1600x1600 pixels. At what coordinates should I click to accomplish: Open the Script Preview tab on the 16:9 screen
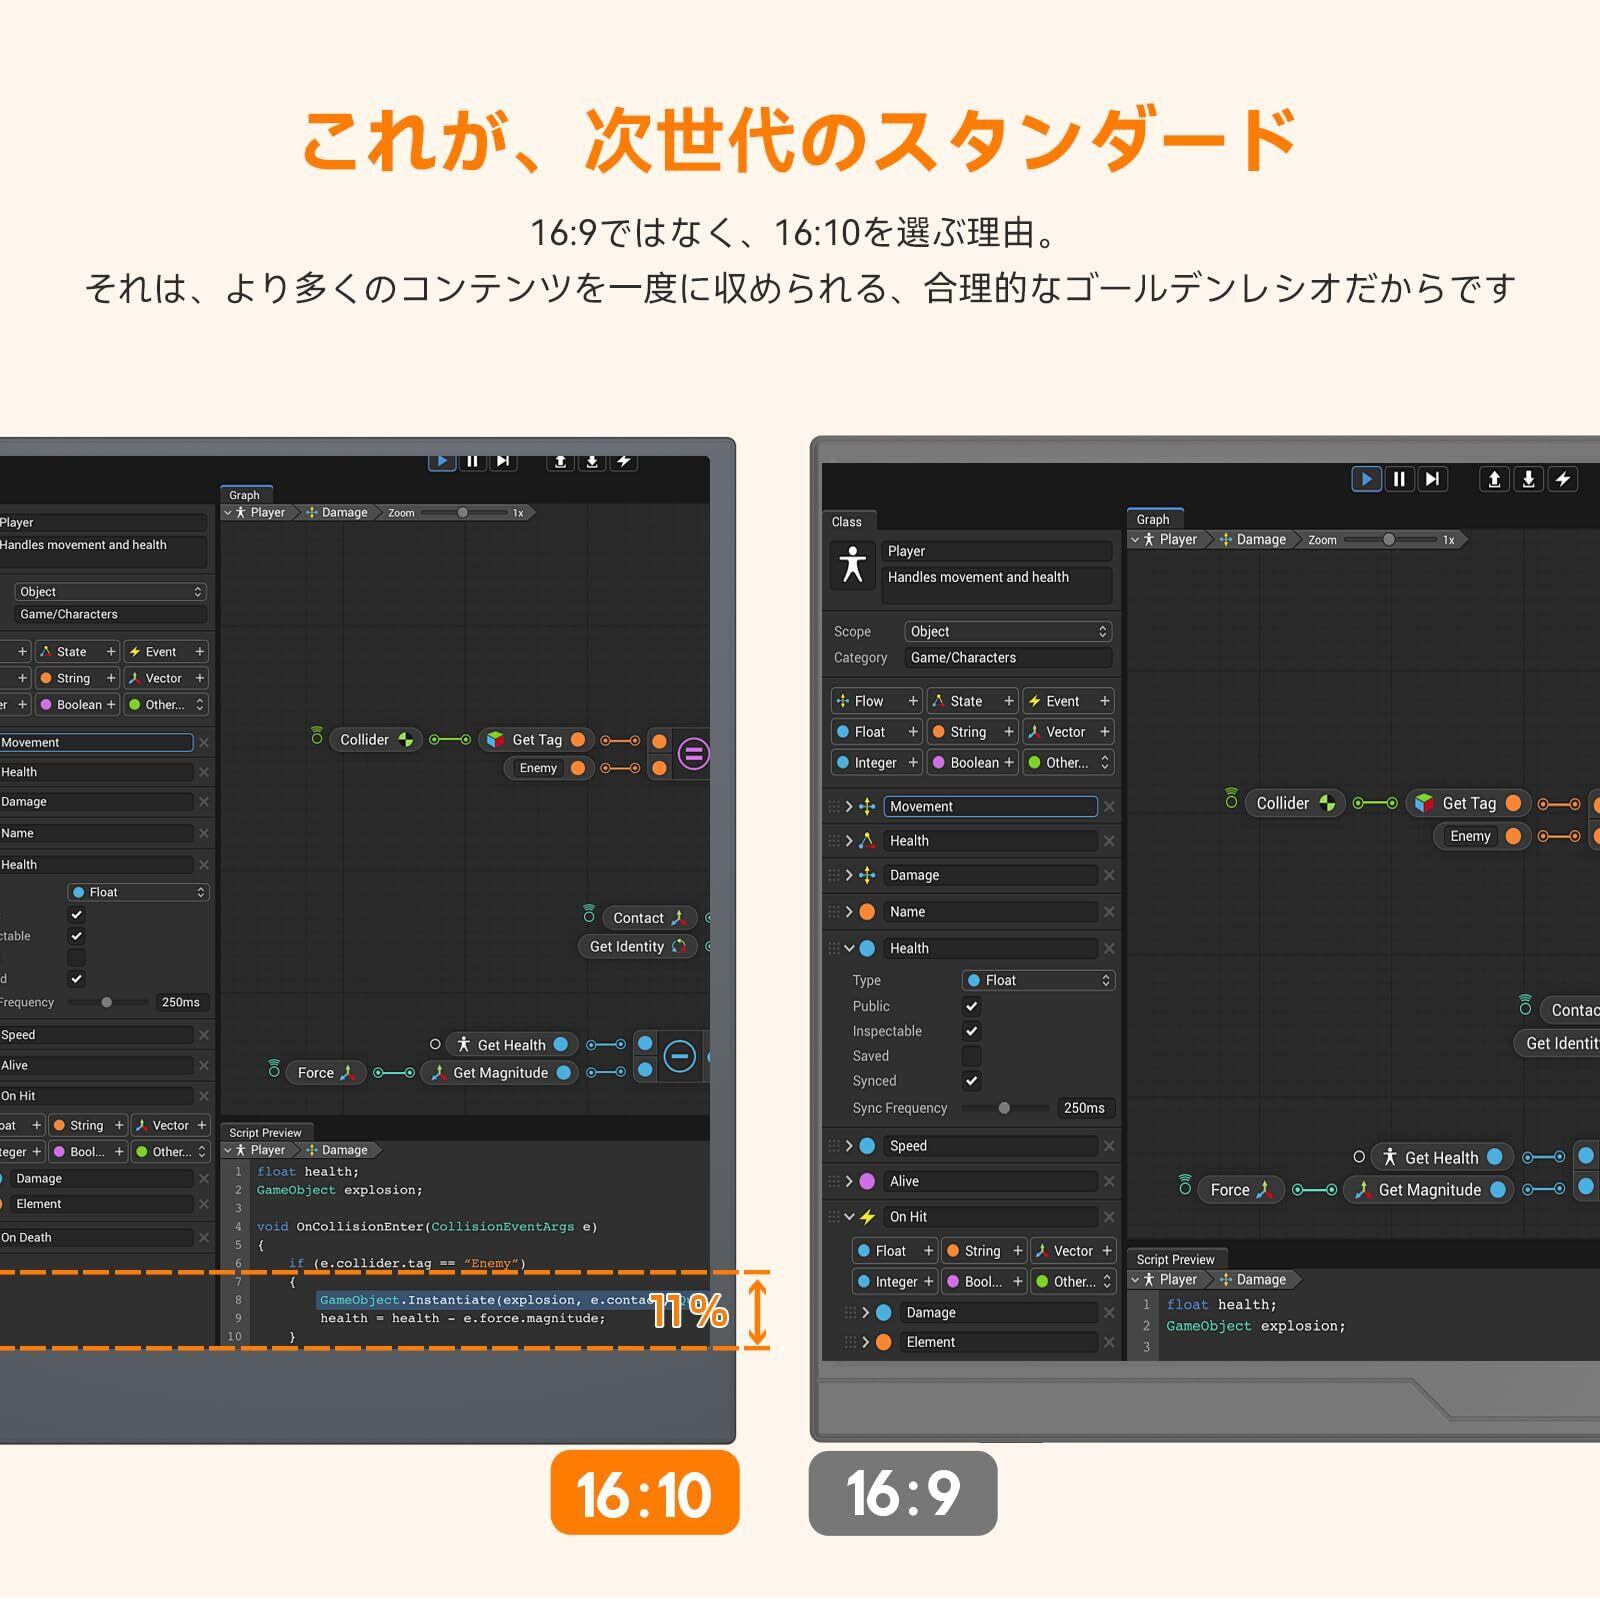coord(1175,1260)
